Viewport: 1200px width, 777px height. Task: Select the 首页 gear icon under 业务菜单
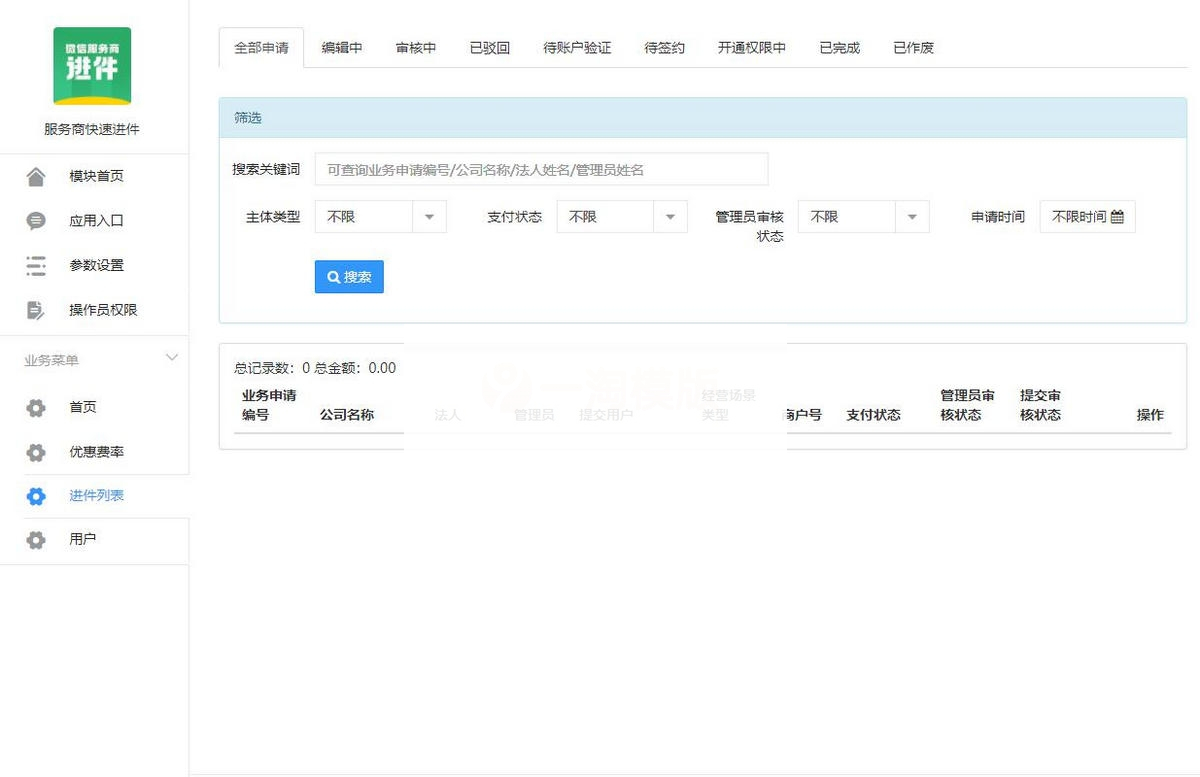pyautogui.click(x=36, y=407)
